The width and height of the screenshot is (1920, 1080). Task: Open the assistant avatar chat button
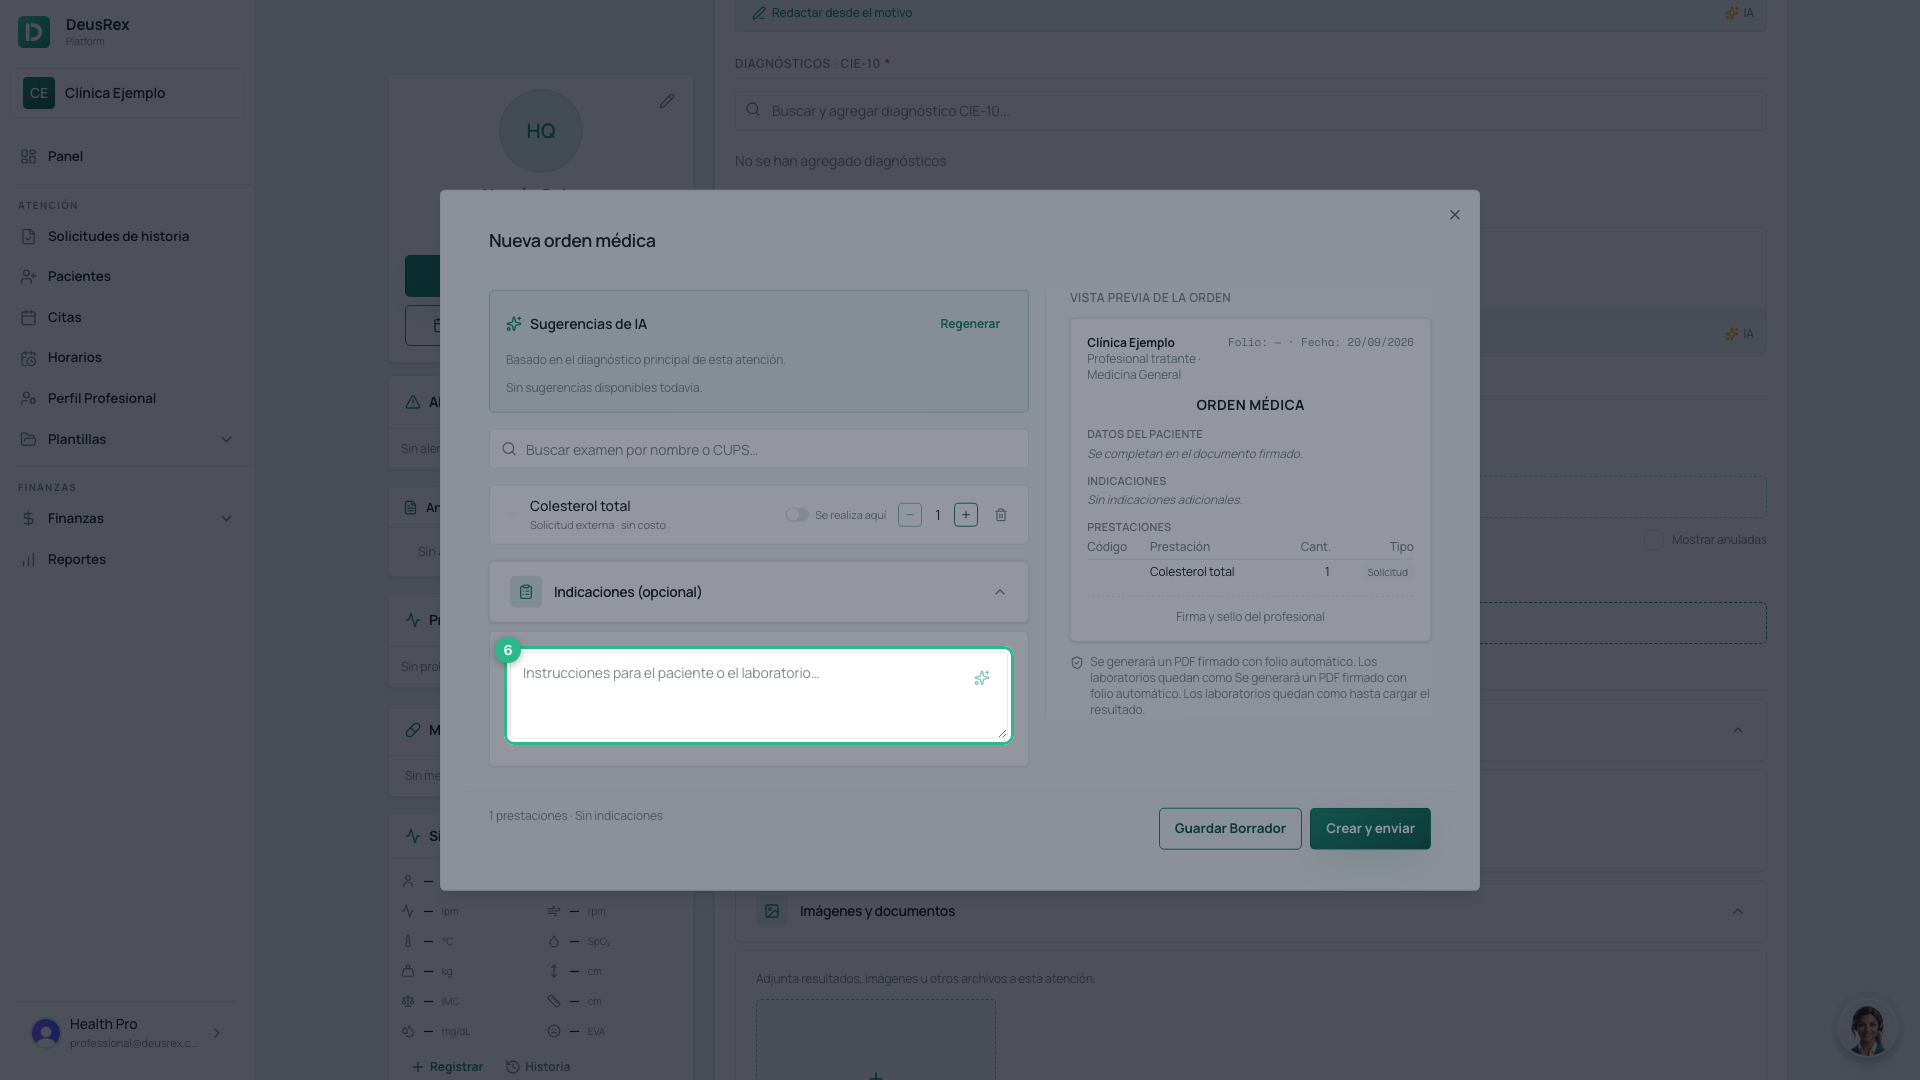[x=1868, y=1028]
